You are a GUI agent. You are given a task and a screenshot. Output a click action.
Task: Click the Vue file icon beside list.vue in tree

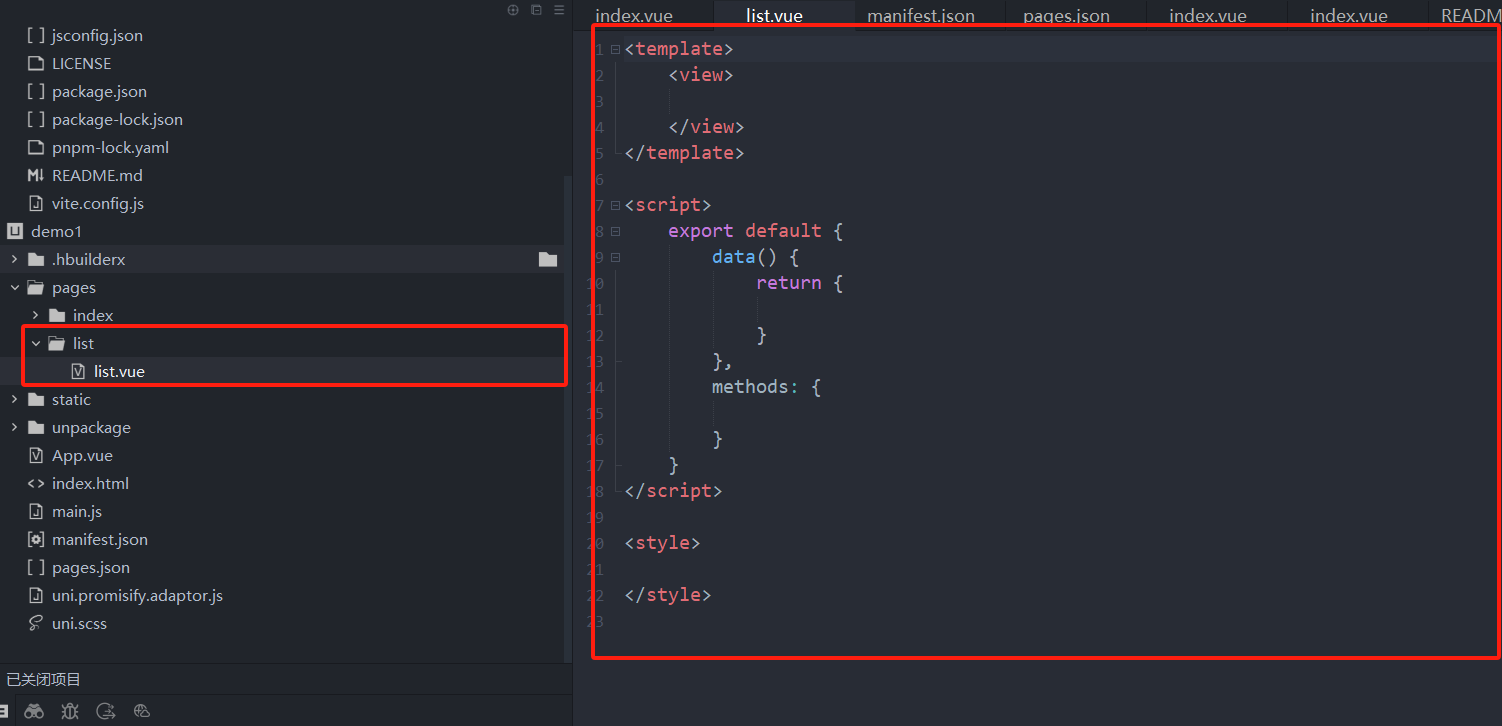pyautogui.click(x=78, y=371)
